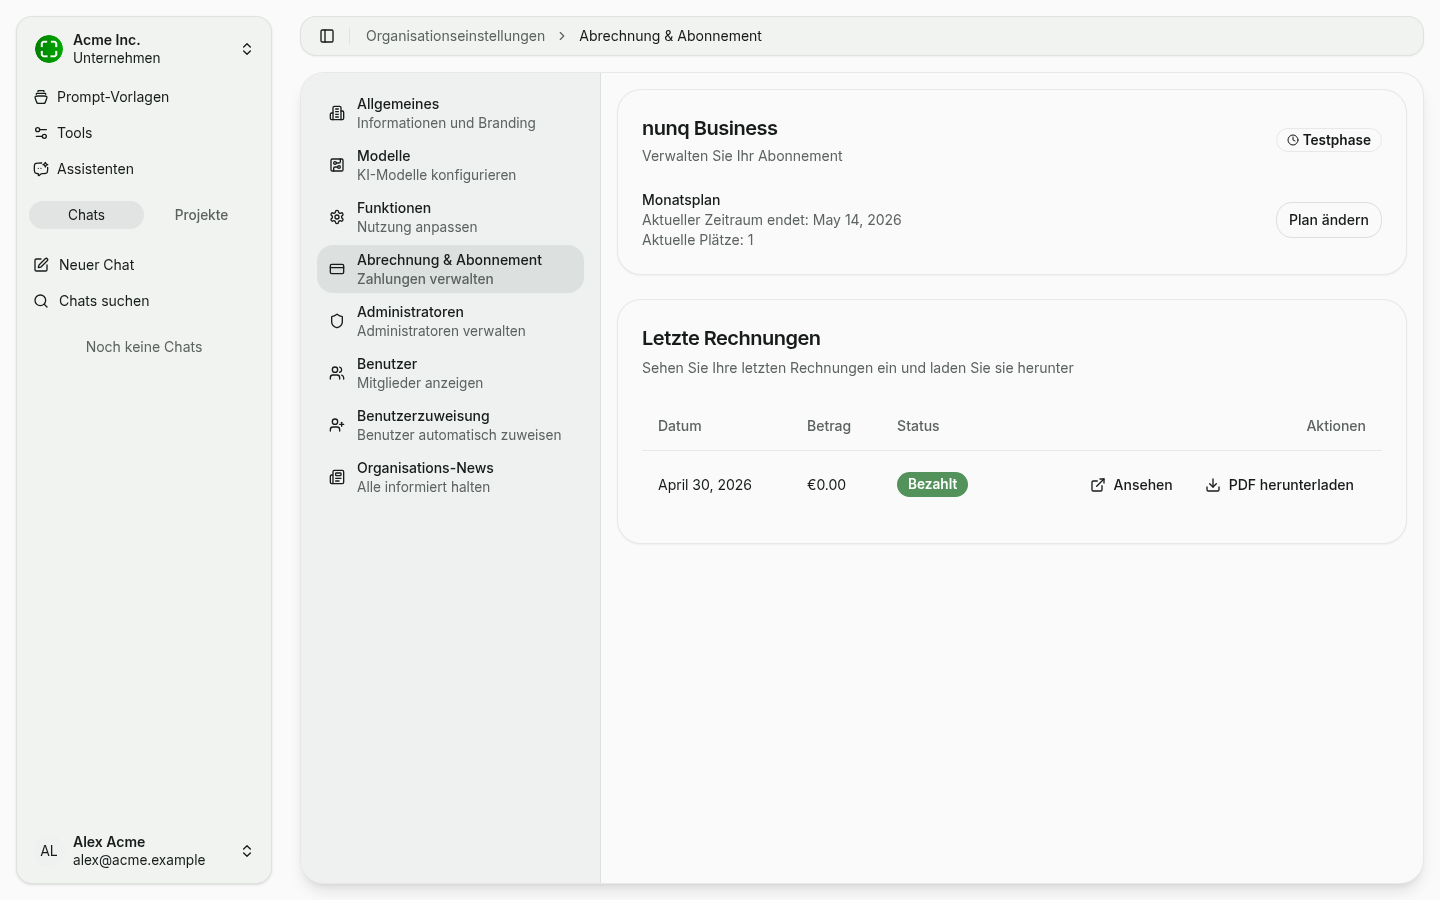Click the AL avatar of Alex Acme
Screen dimensions: 1440x900
pyautogui.click(x=49, y=851)
